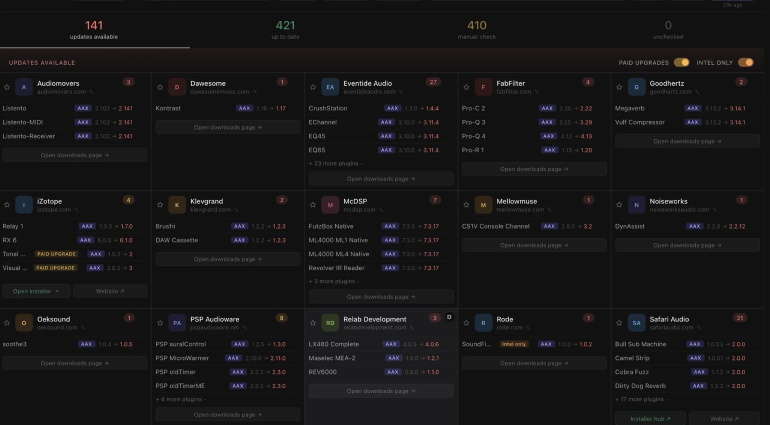Edit the audiomovers.com URL with the pencil icon

click(x=91, y=92)
